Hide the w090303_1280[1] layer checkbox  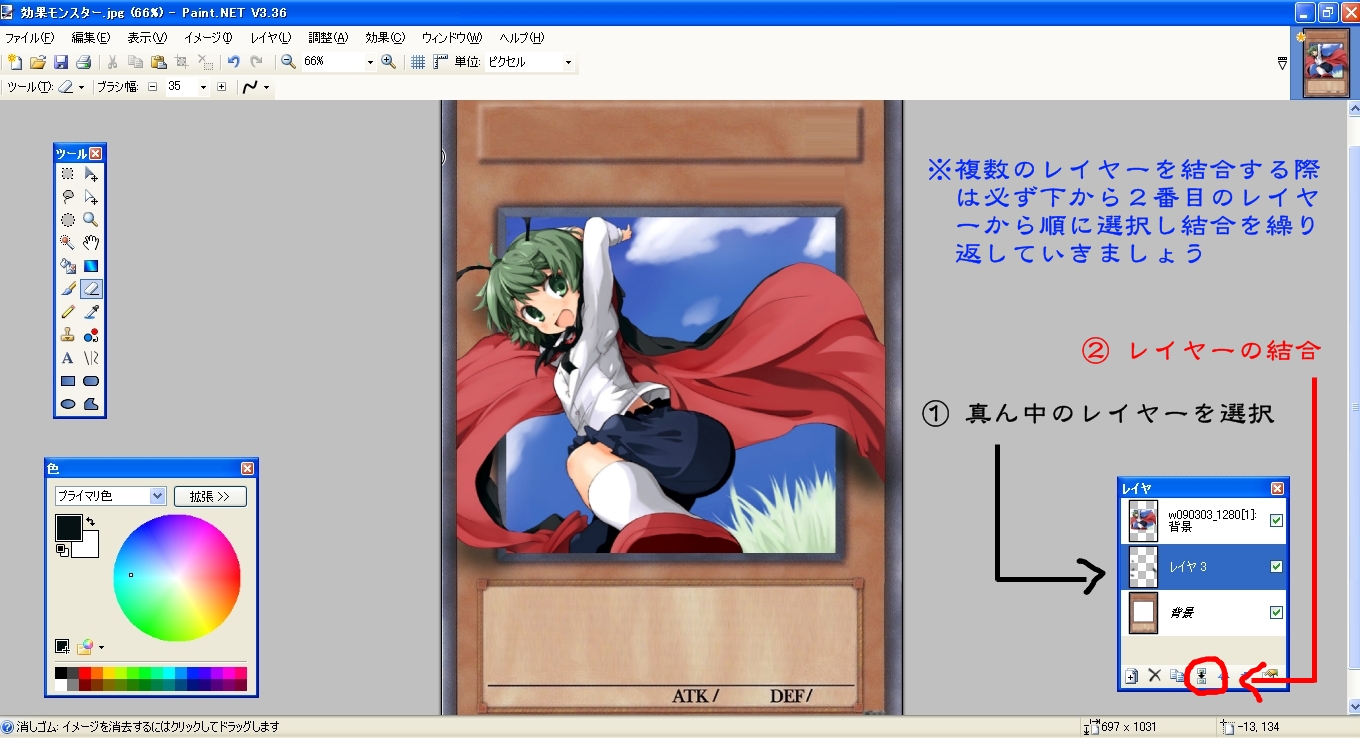click(x=1276, y=520)
